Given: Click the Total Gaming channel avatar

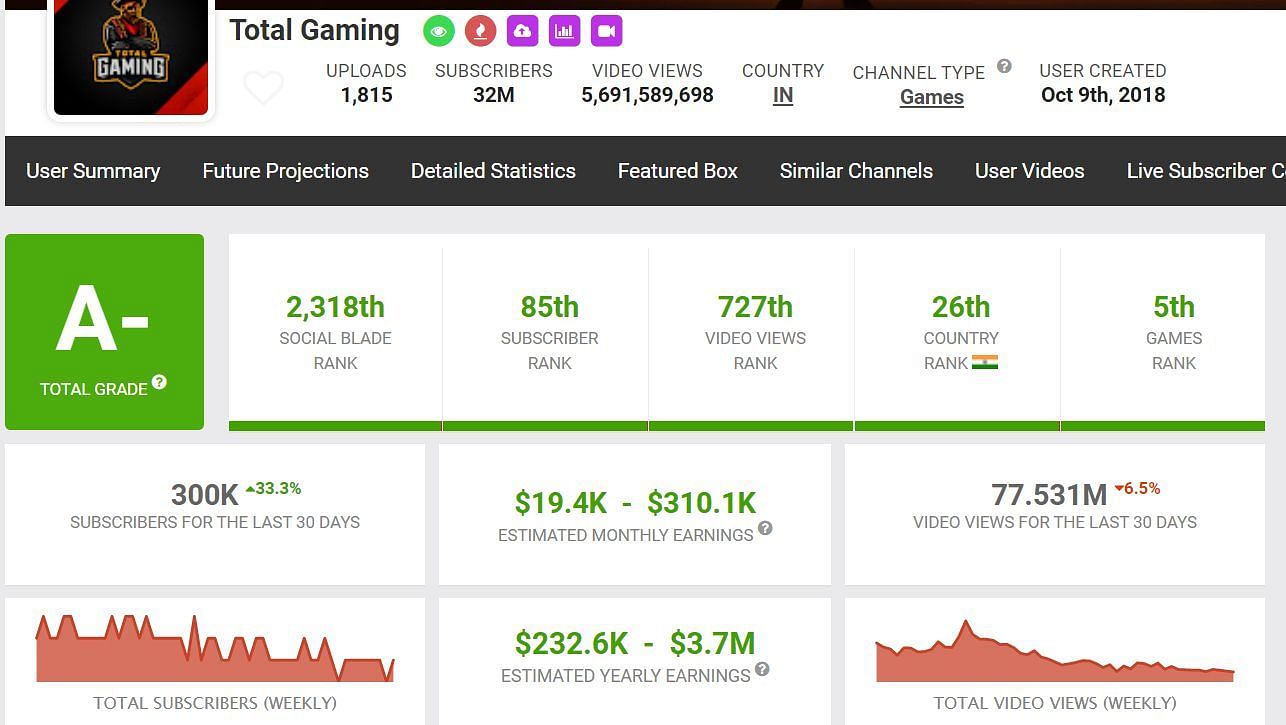Looking at the screenshot, I should (x=131, y=57).
